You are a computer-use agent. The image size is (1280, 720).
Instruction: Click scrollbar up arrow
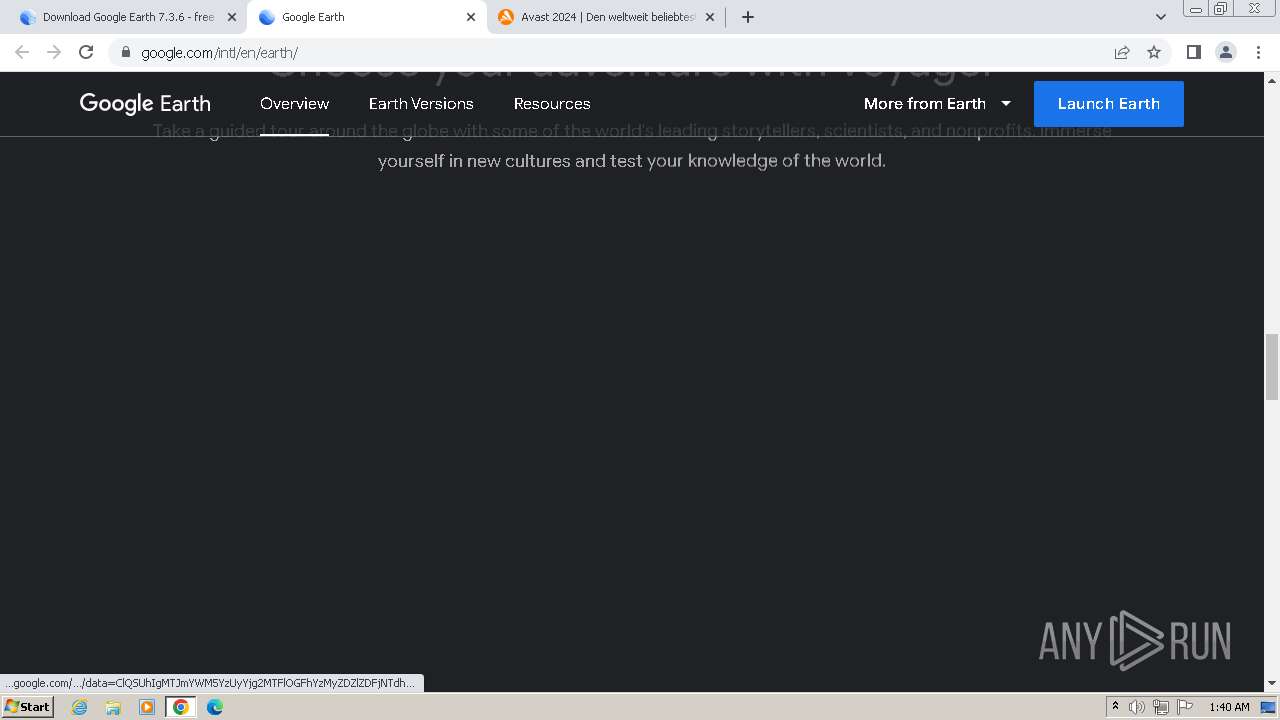[1272, 79]
